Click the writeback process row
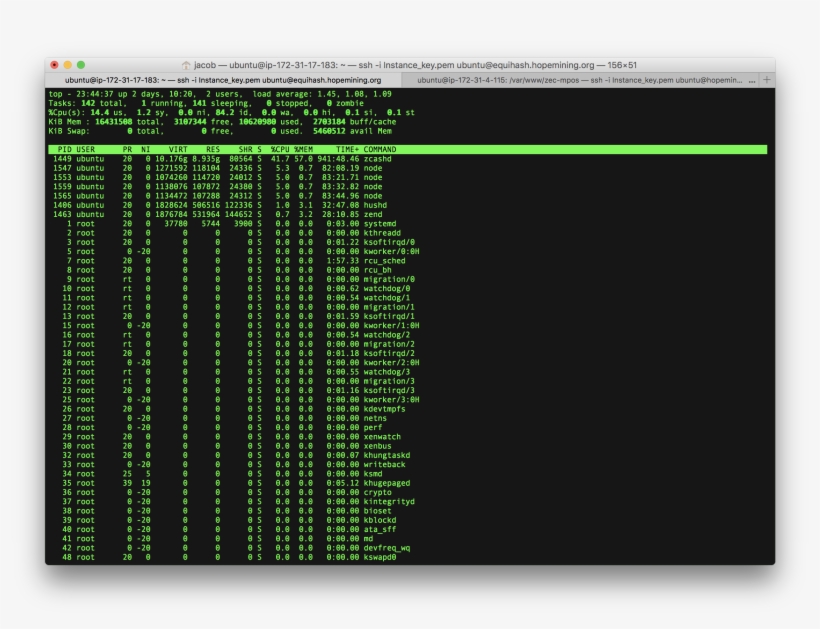Image resolution: width=820 pixels, height=629 pixels. [x=227, y=465]
